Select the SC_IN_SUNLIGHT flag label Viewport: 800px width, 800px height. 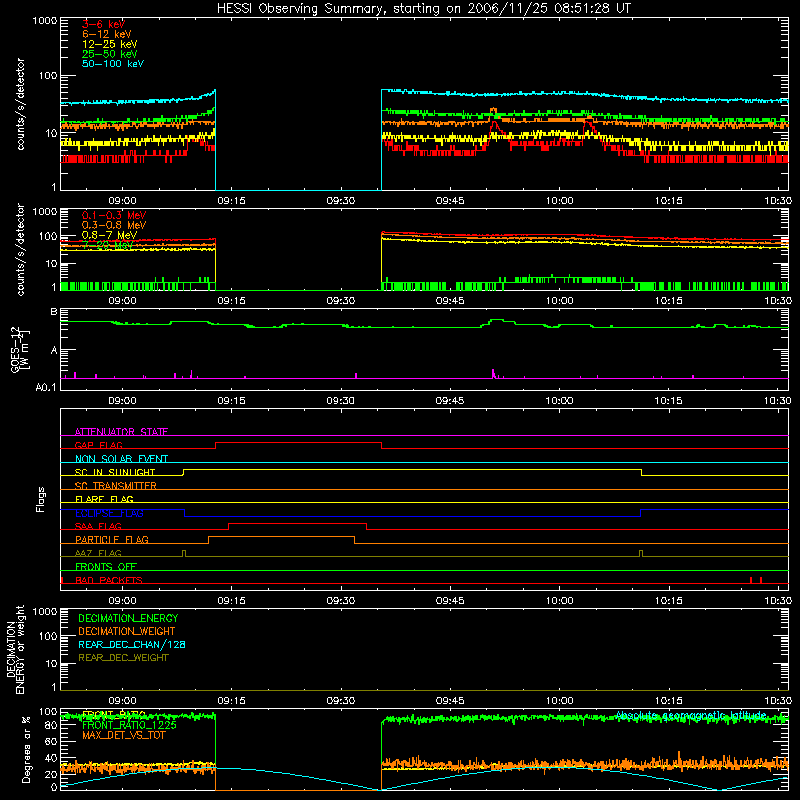[x=115, y=472]
